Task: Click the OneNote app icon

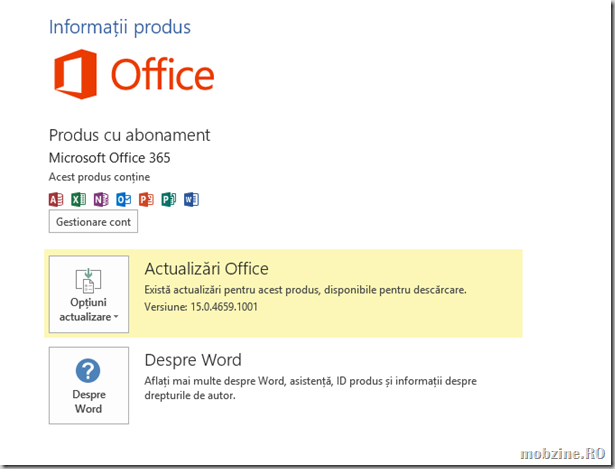Action: pyautogui.click(x=101, y=199)
